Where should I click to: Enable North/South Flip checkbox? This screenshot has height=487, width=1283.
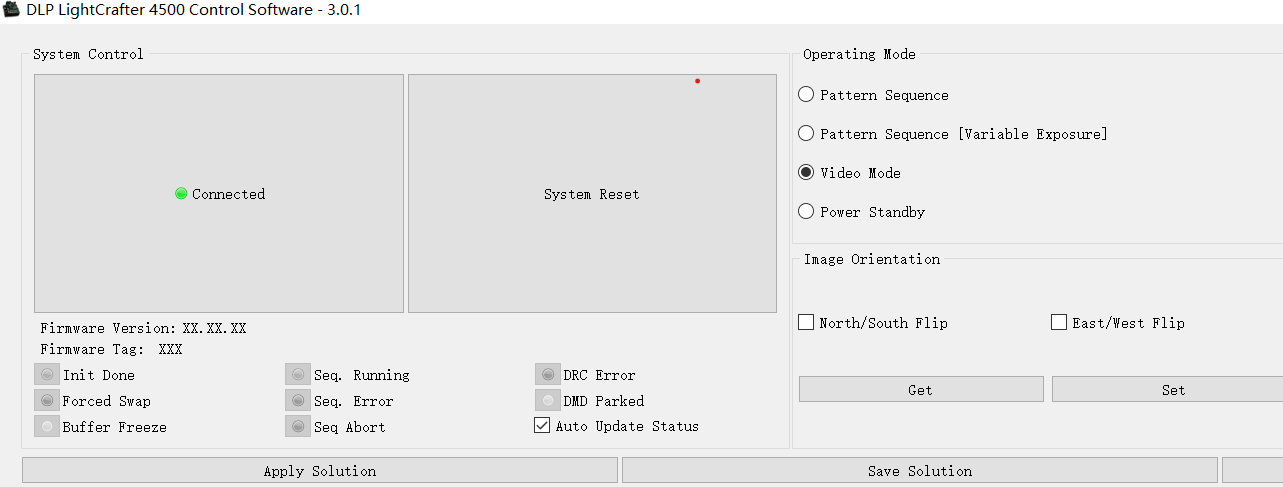click(806, 323)
